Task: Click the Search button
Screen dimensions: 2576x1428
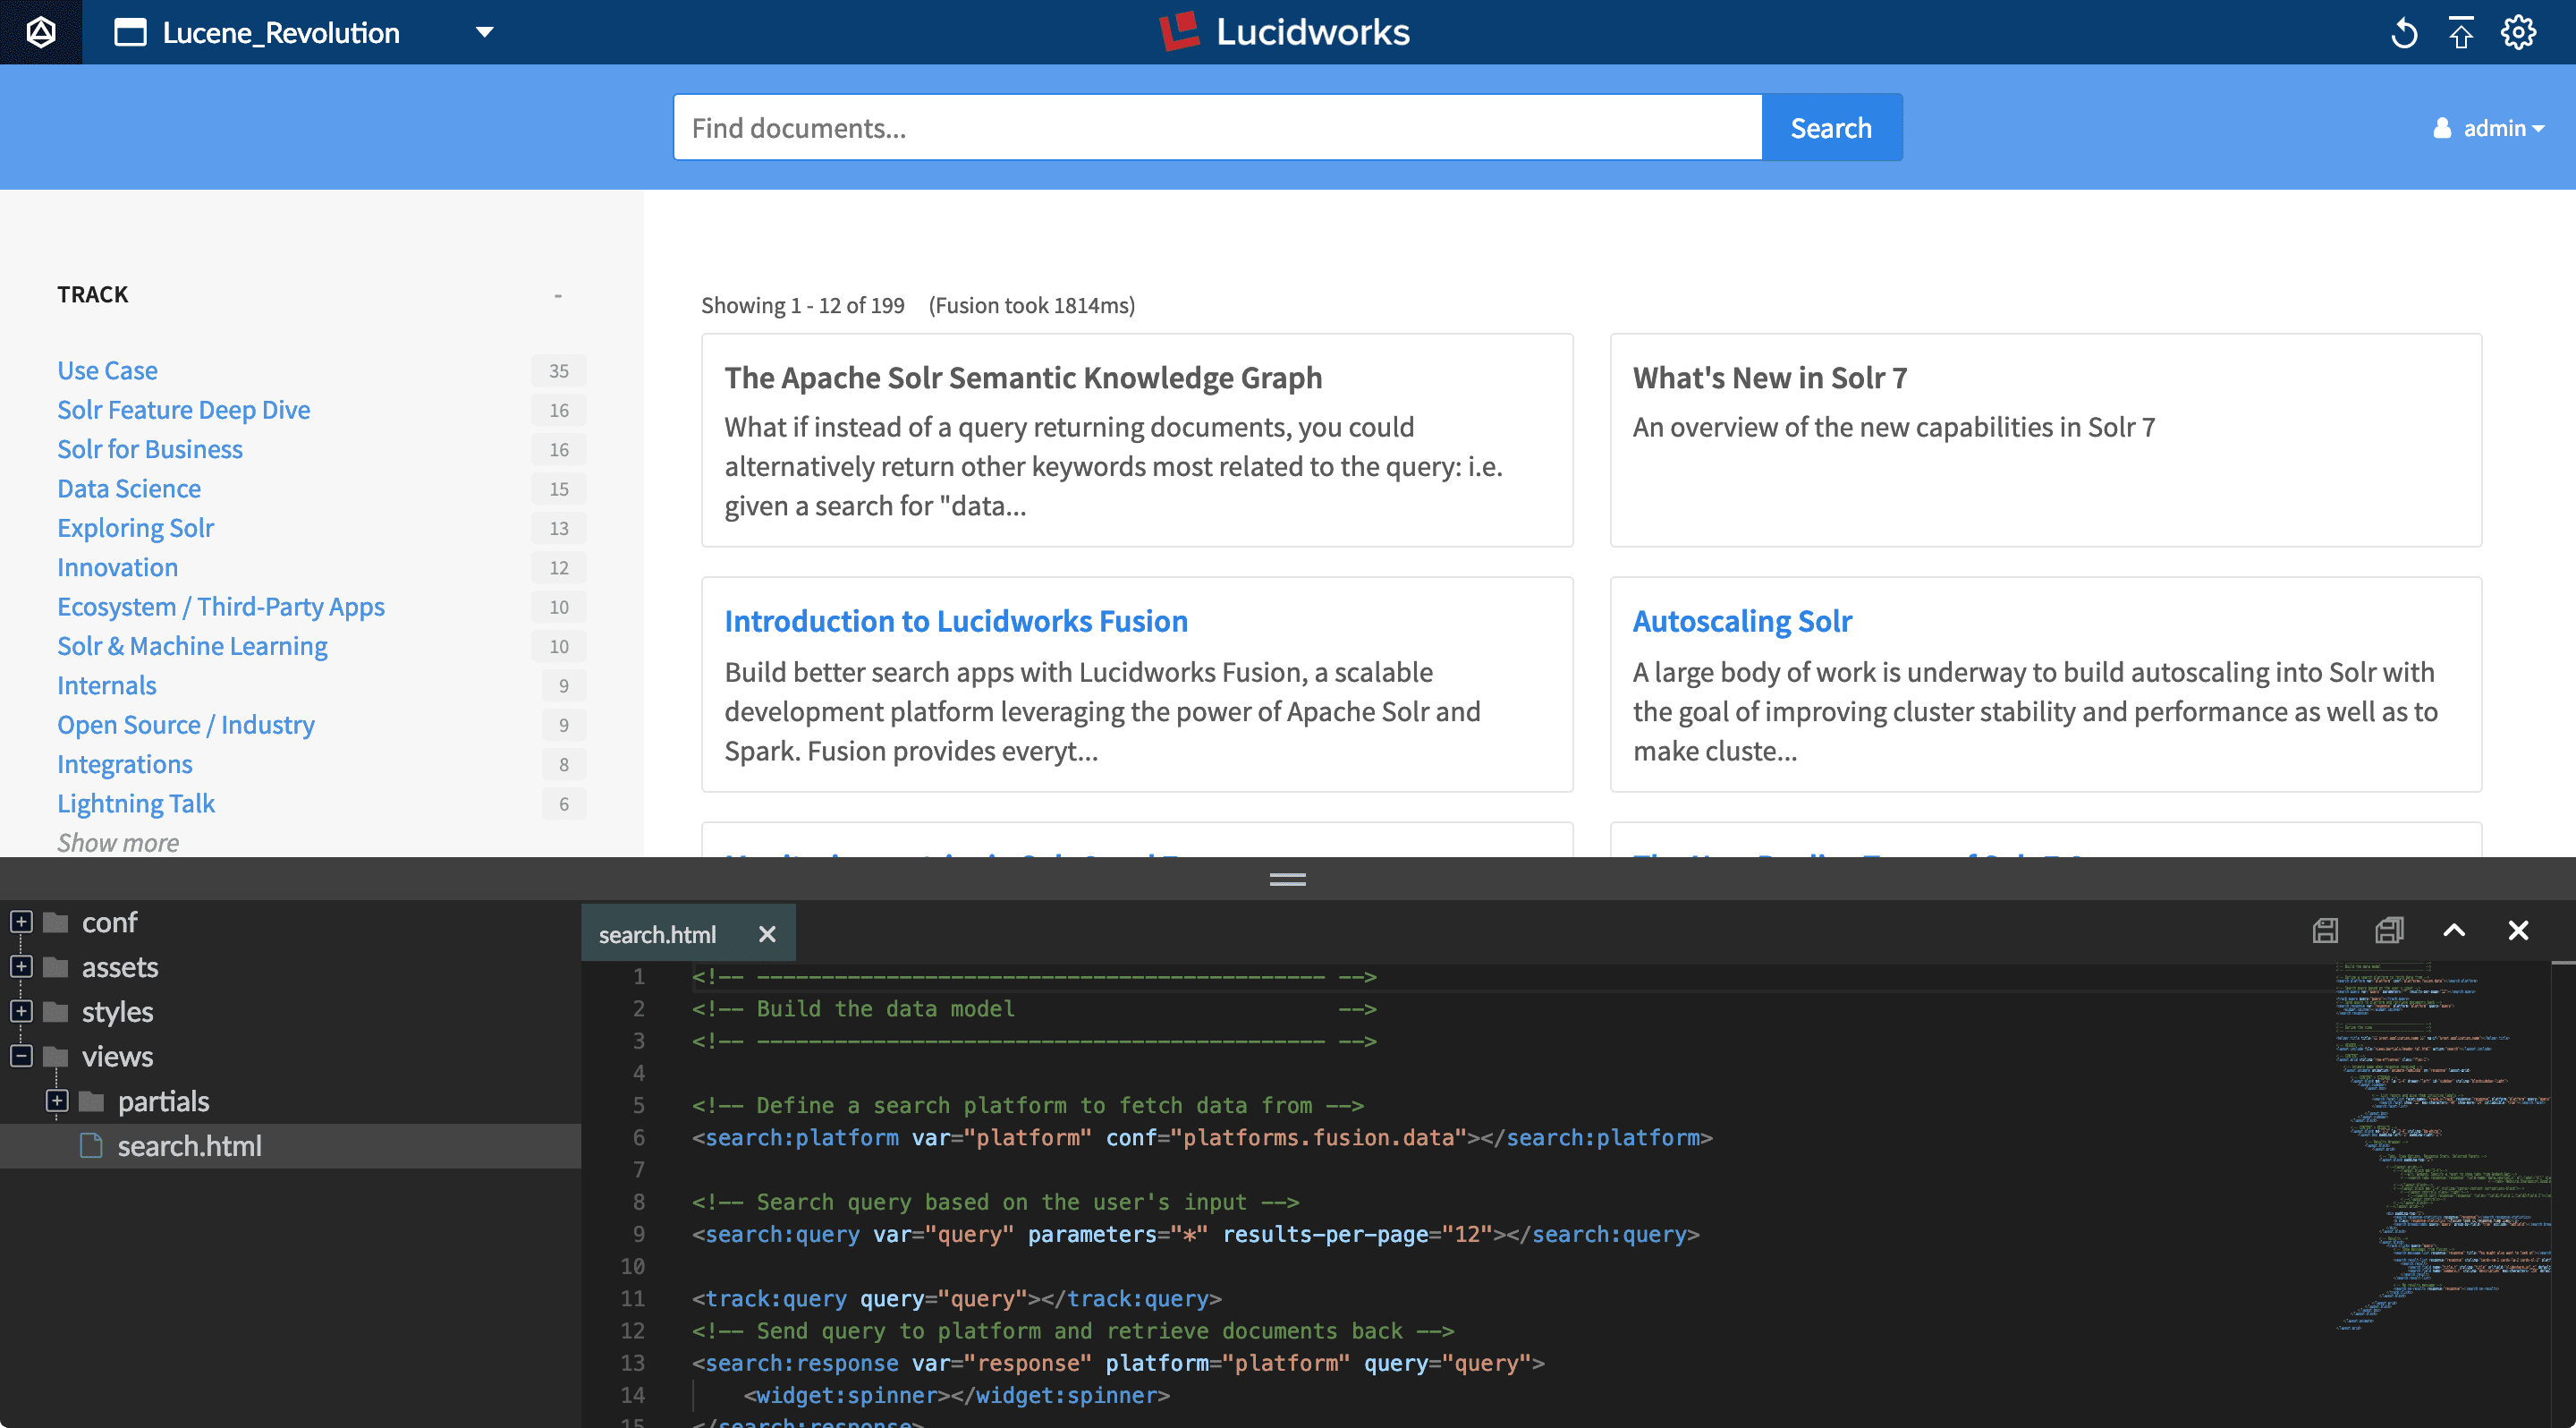Action: coord(1831,128)
